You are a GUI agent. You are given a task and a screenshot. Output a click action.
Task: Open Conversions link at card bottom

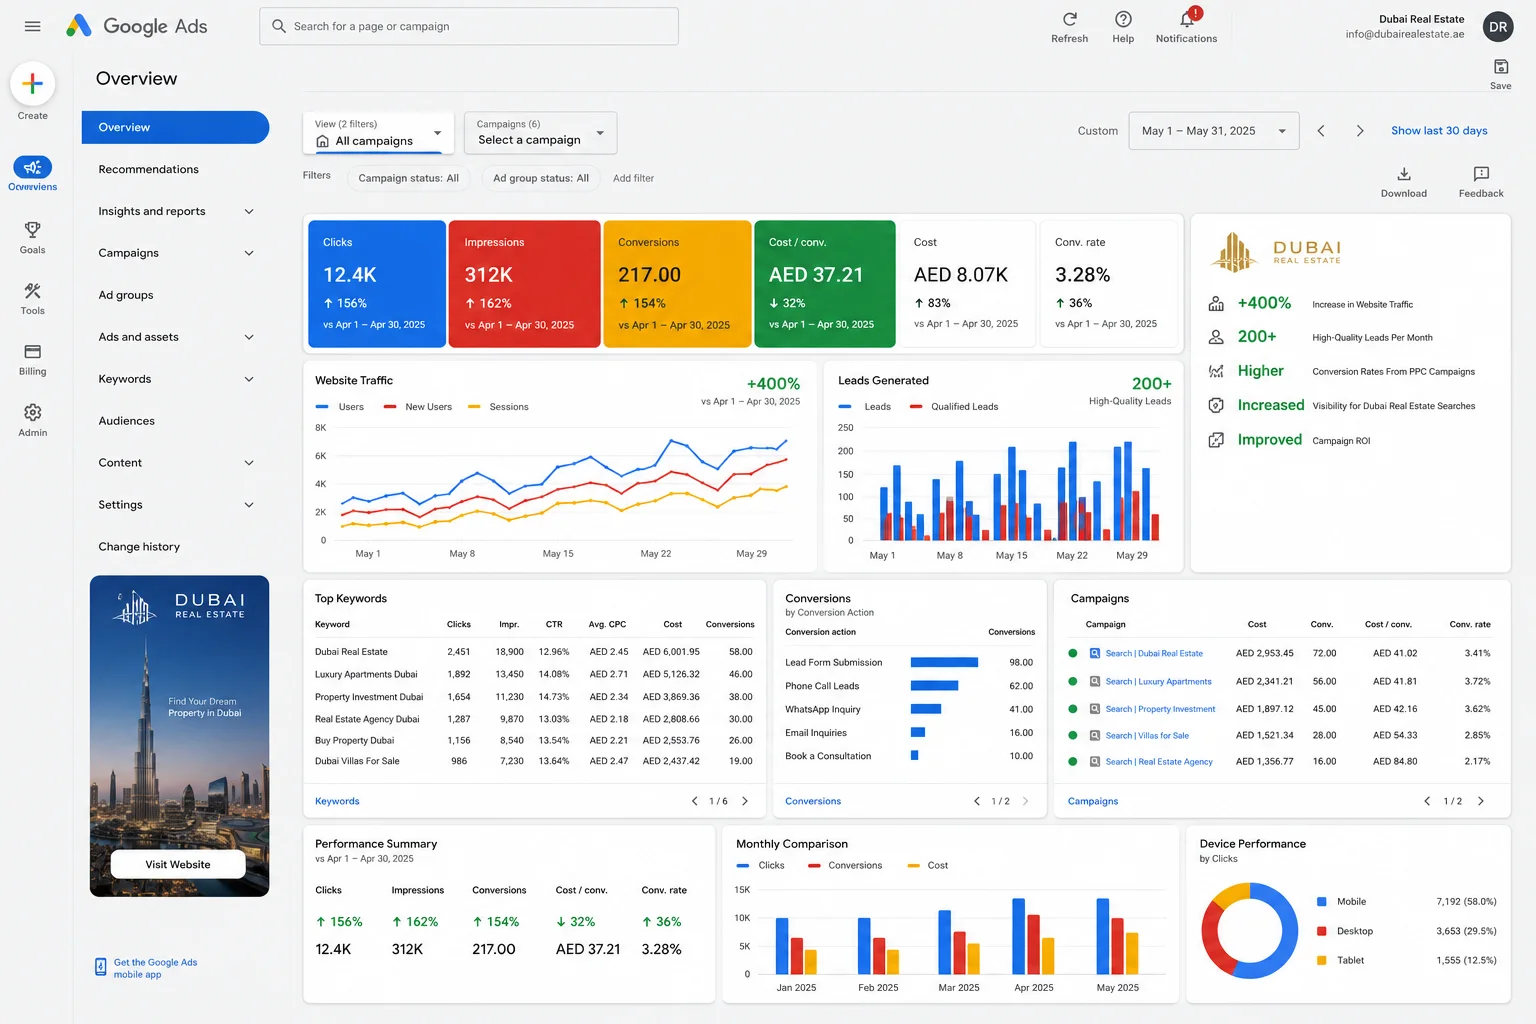tap(813, 801)
